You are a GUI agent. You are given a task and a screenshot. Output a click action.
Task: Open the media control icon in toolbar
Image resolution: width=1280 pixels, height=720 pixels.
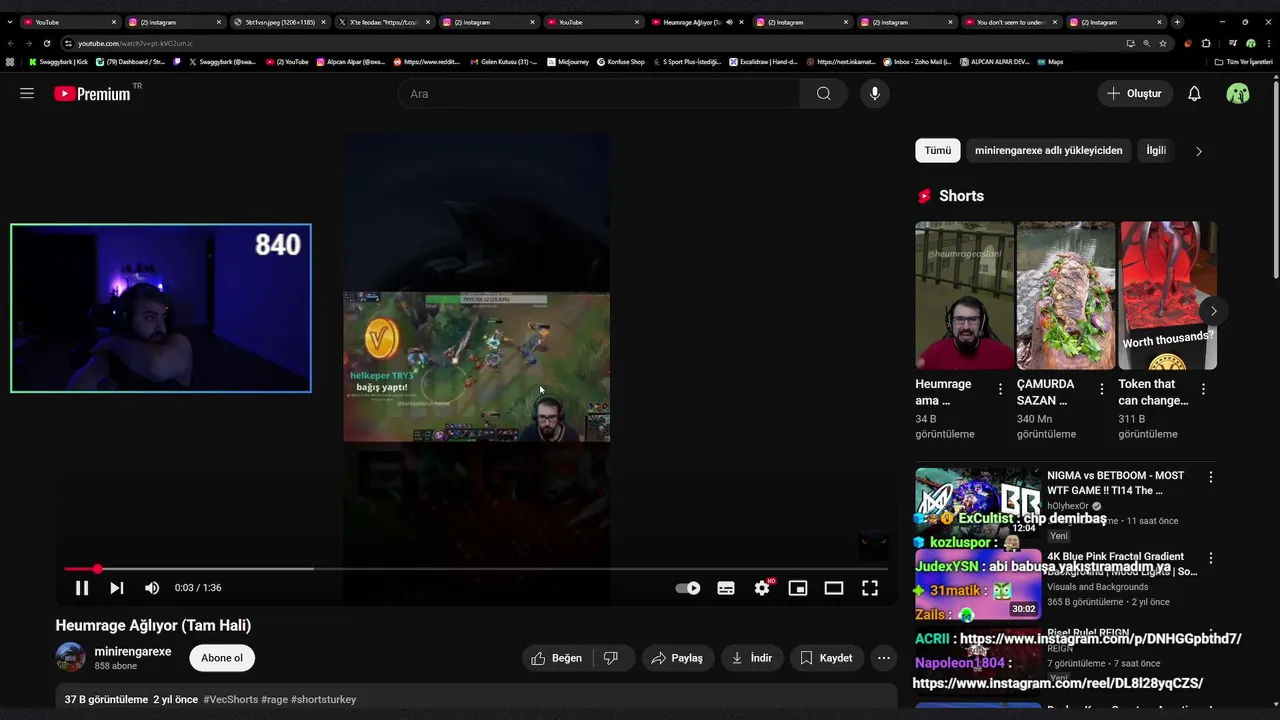coord(1233,43)
